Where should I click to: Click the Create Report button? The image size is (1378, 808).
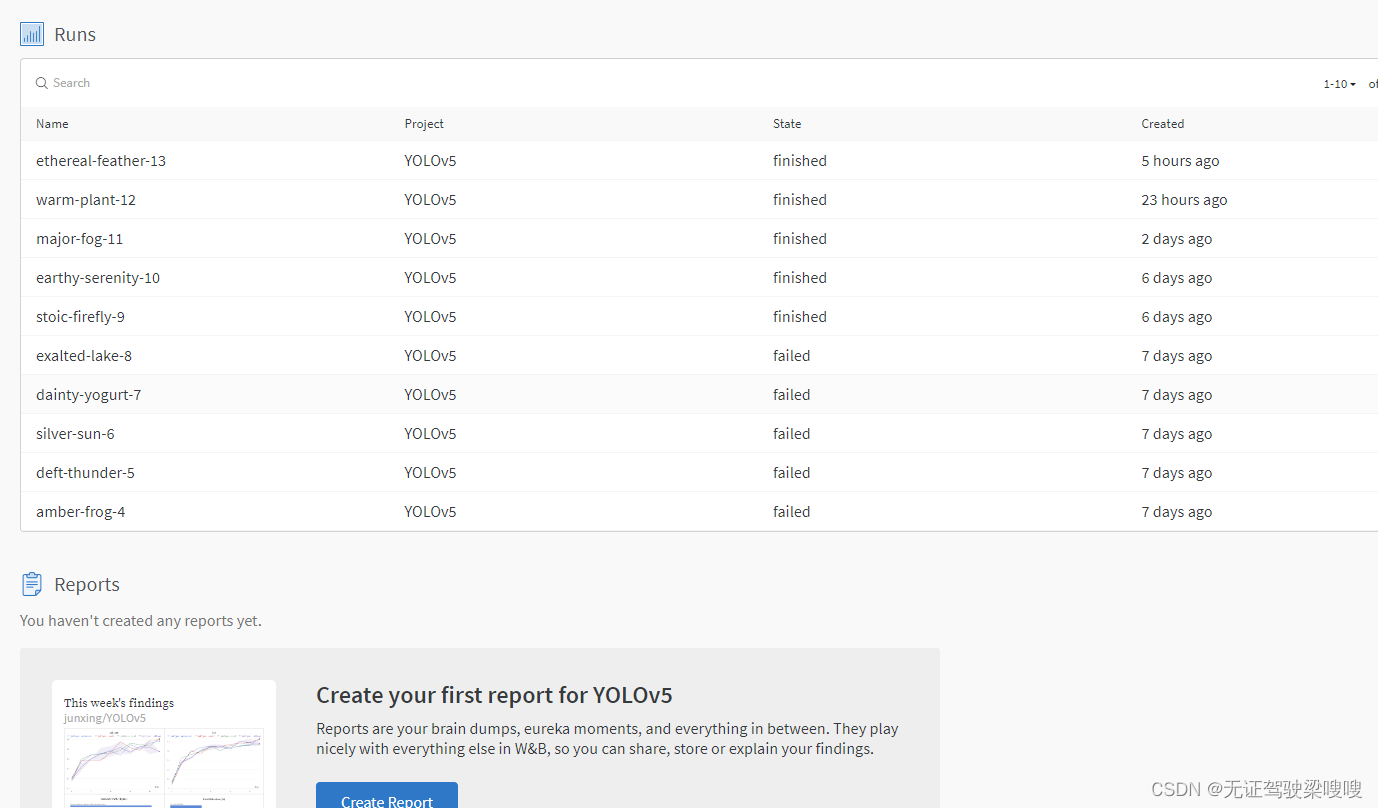pos(387,796)
